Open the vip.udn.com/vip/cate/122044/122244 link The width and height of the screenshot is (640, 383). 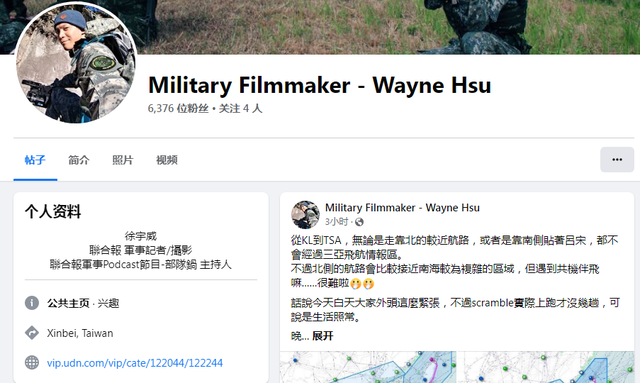pyautogui.click(x=135, y=363)
